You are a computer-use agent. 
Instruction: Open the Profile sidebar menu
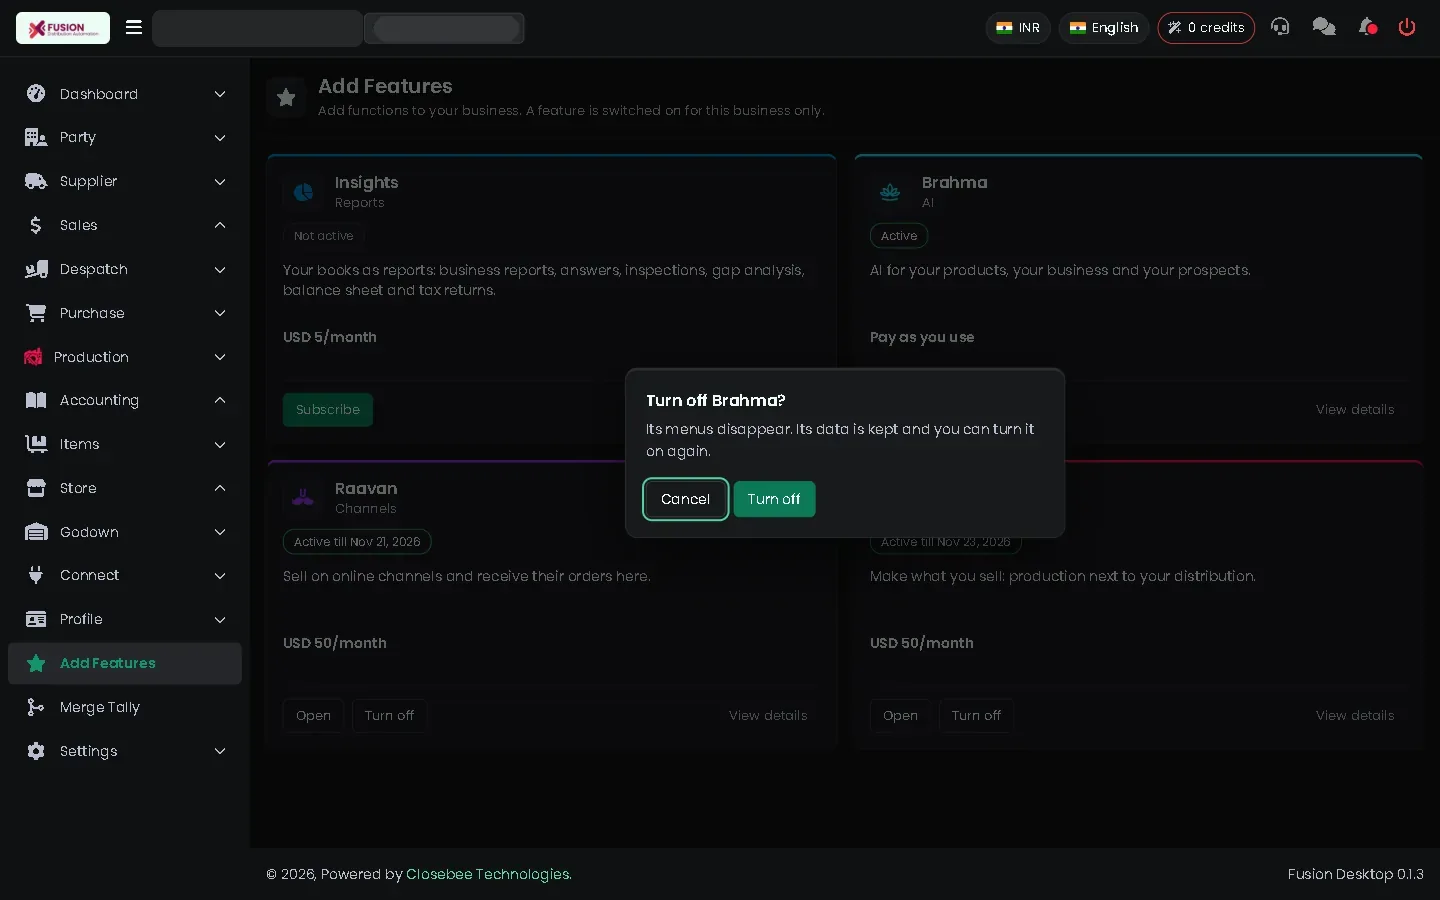click(x=125, y=619)
